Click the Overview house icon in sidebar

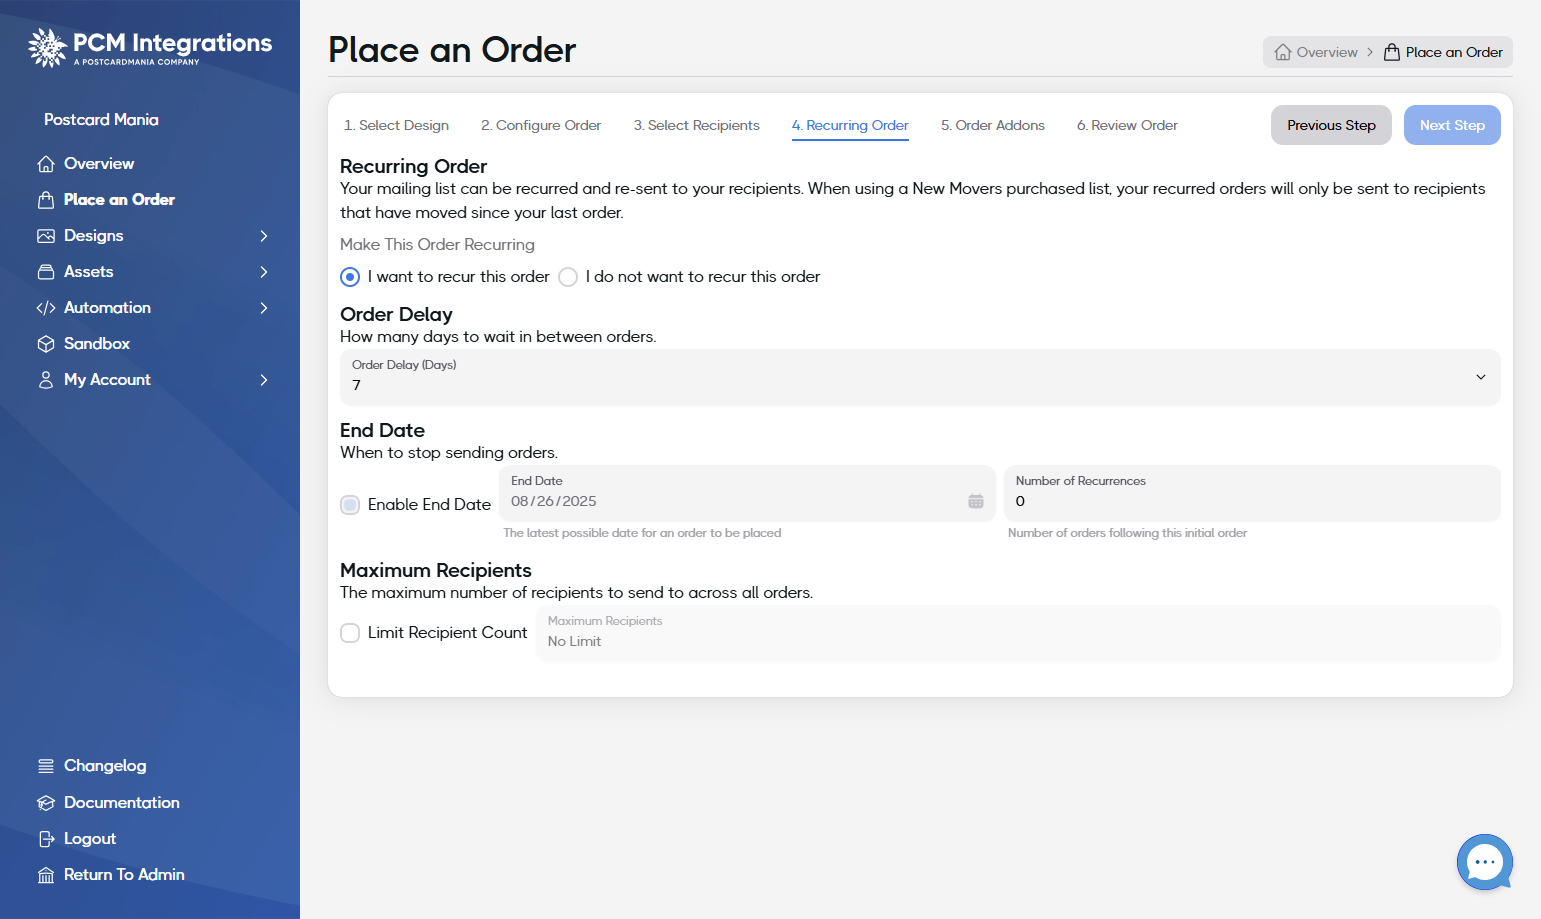point(46,164)
